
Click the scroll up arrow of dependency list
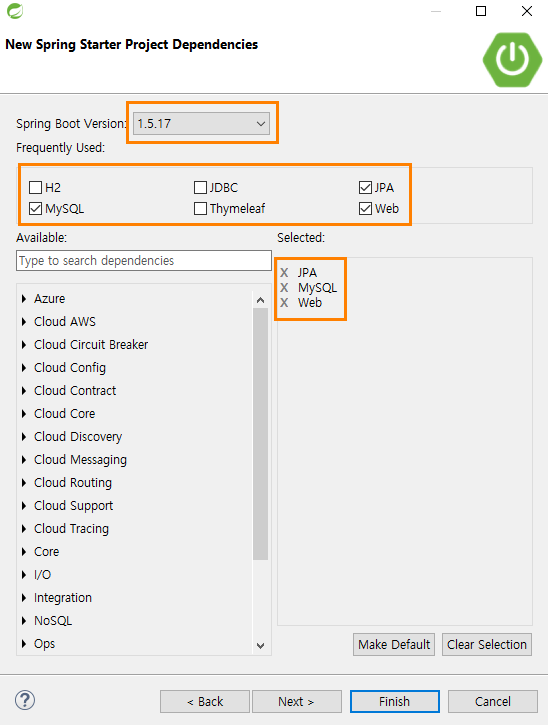click(260, 300)
